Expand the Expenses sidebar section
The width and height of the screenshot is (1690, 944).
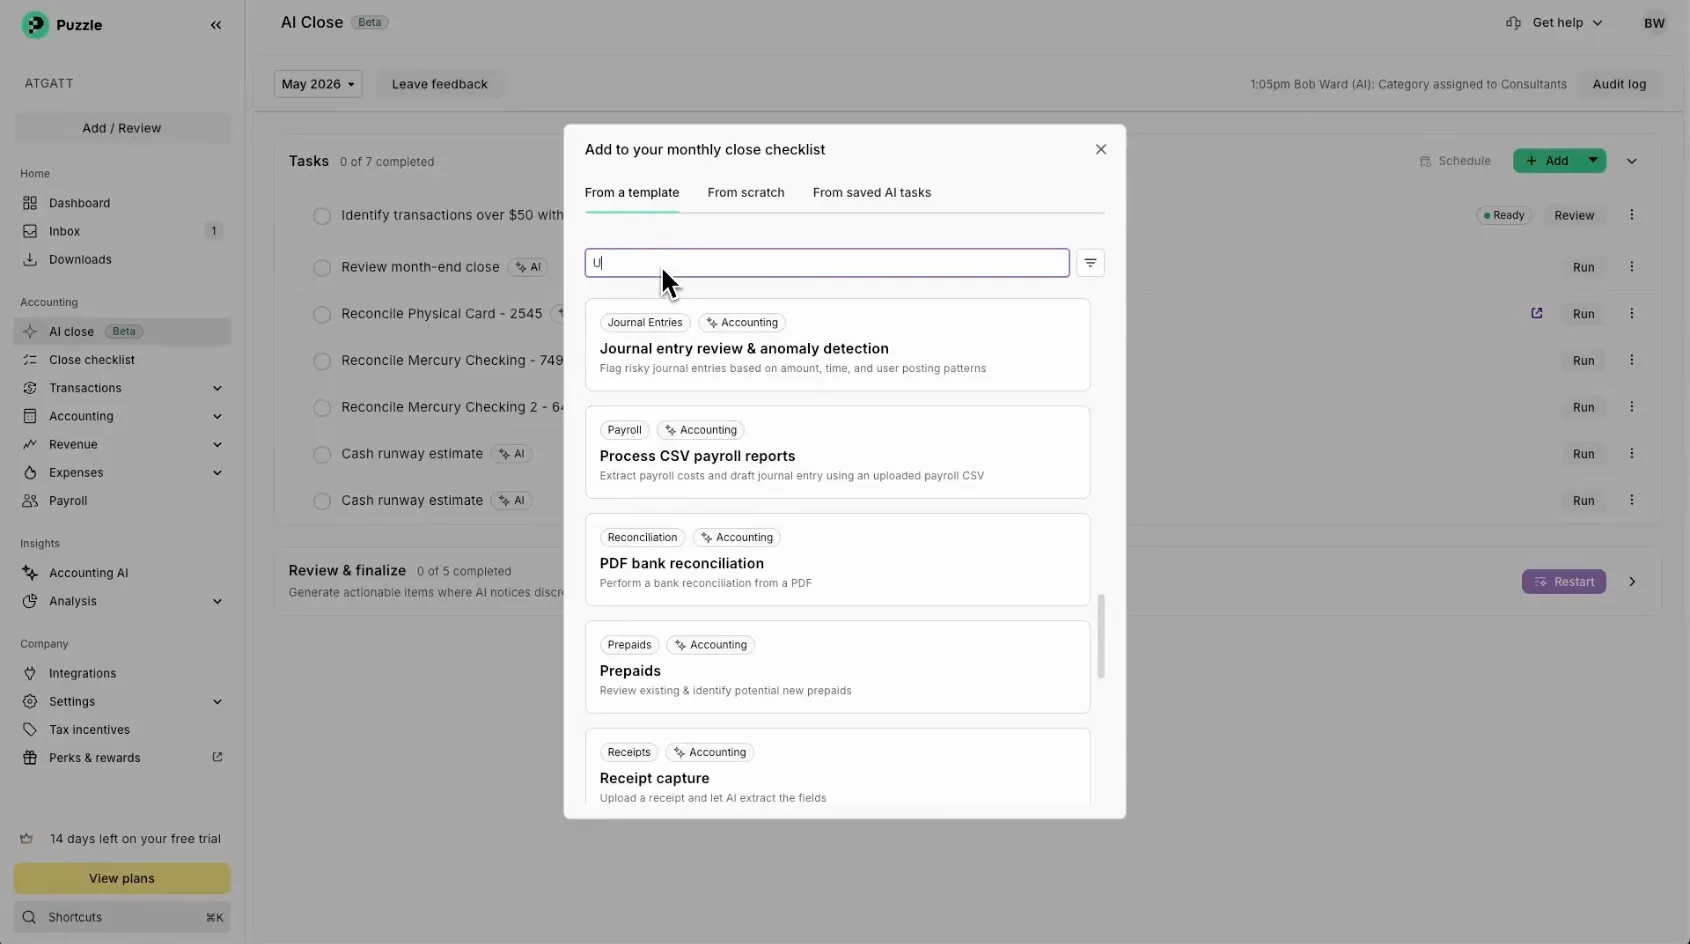pyautogui.click(x=217, y=473)
